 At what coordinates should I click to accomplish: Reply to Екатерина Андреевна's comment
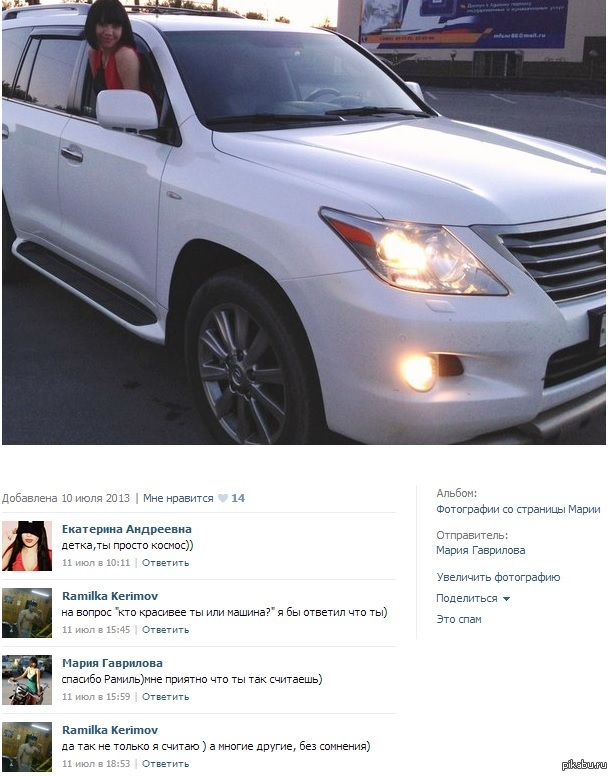165,563
